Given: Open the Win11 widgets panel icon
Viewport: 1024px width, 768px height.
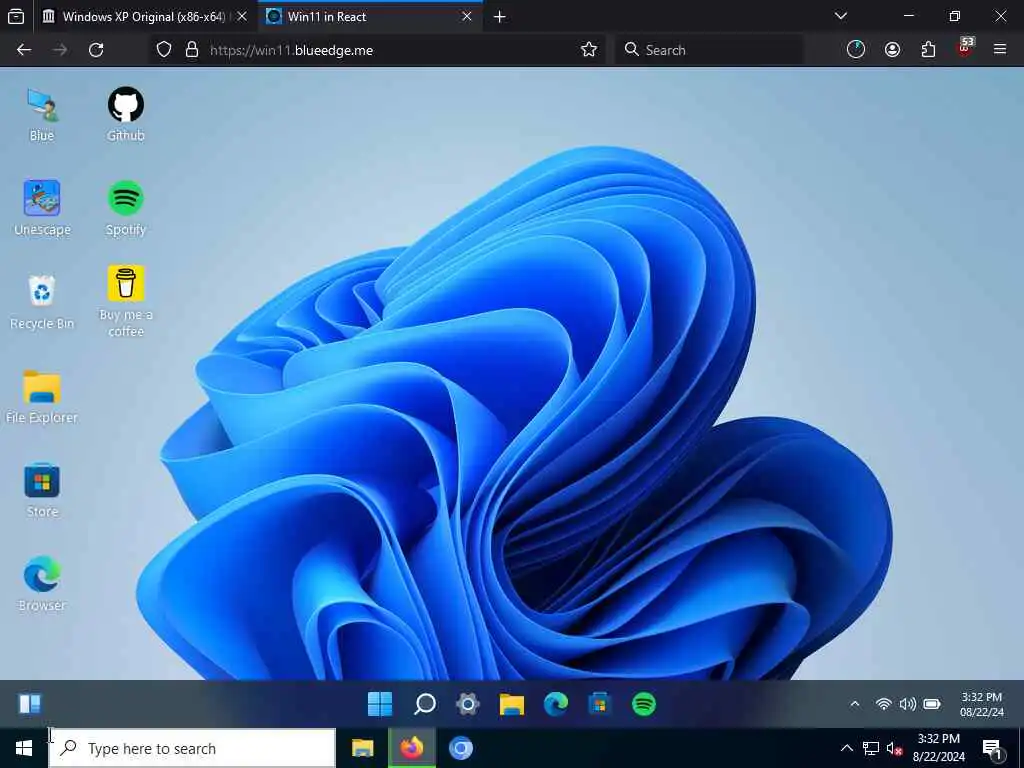Looking at the screenshot, I should 29,704.
